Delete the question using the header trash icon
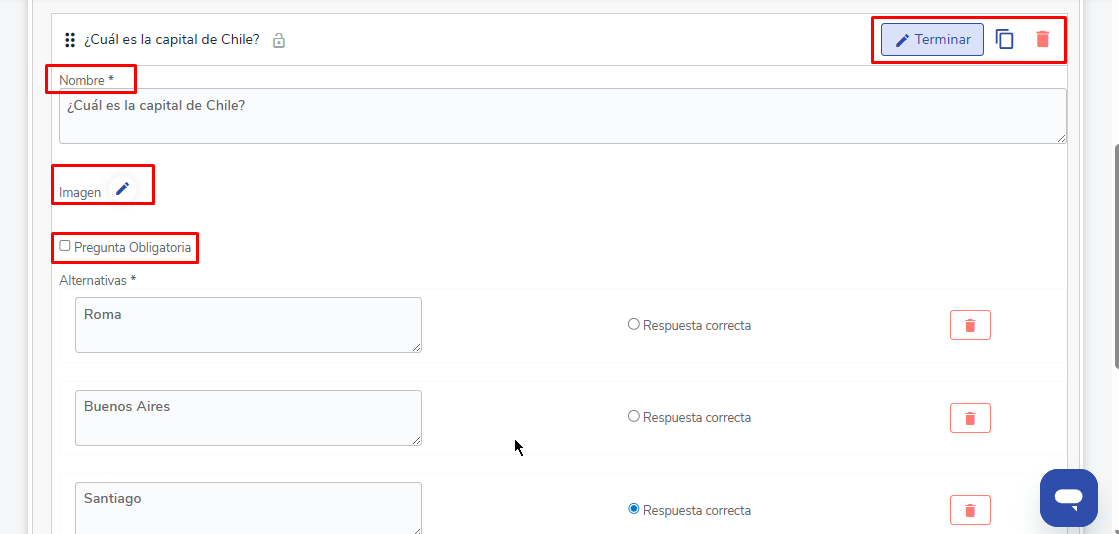Image resolution: width=1119 pixels, height=534 pixels. pyautogui.click(x=1042, y=40)
